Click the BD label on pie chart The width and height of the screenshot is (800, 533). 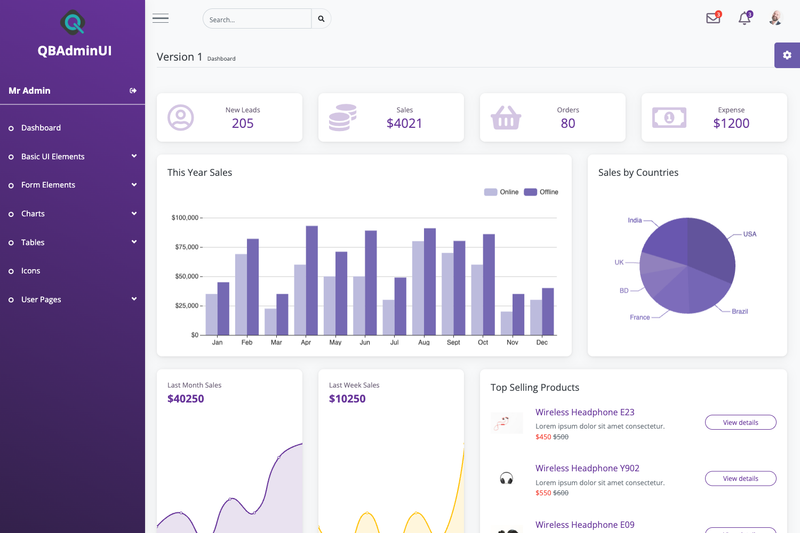pos(624,291)
